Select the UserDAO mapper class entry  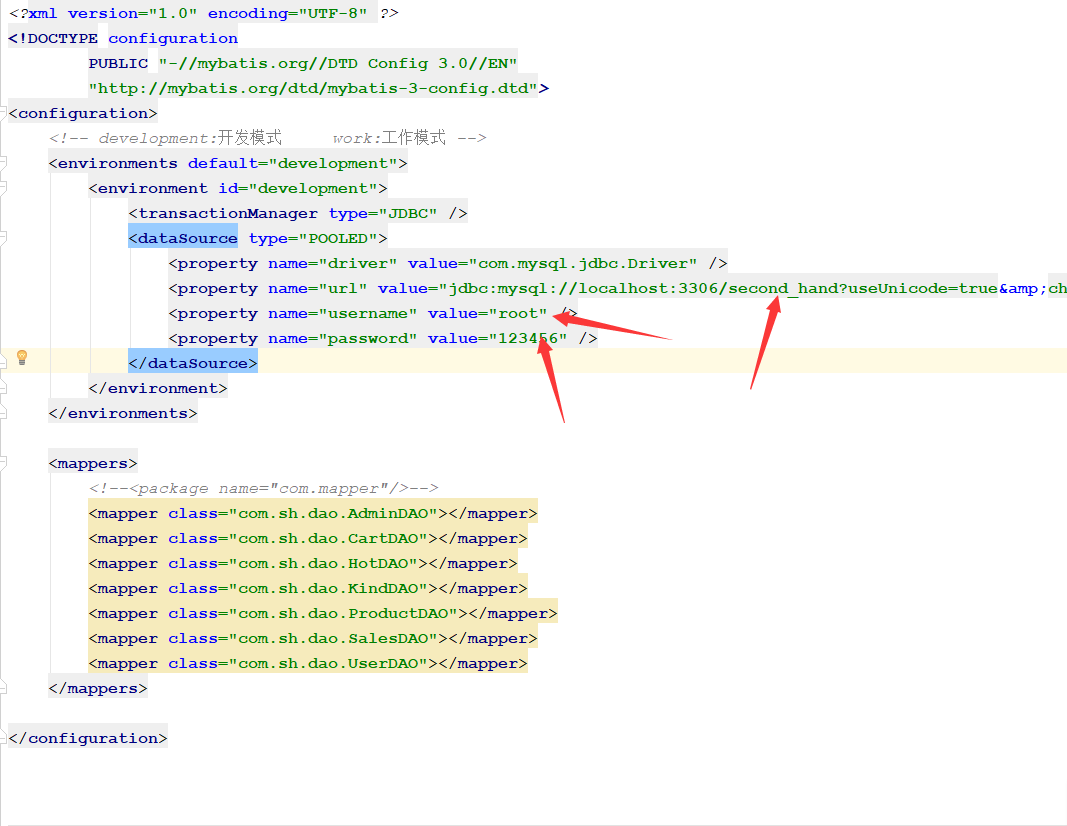tap(307, 663)
